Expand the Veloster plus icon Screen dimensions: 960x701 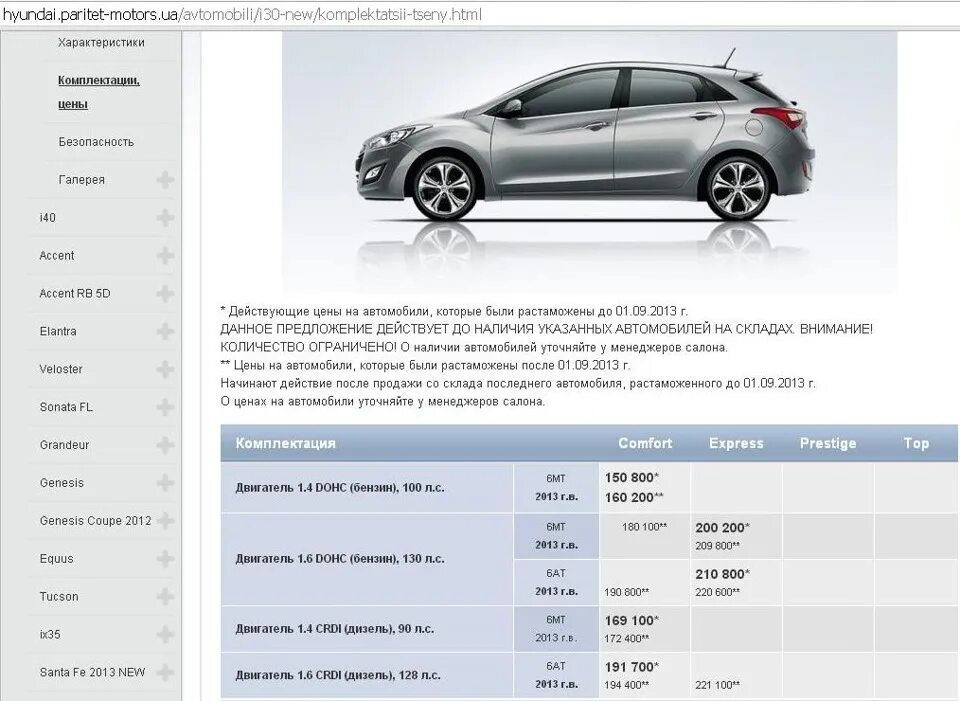(x=165, y=369)
